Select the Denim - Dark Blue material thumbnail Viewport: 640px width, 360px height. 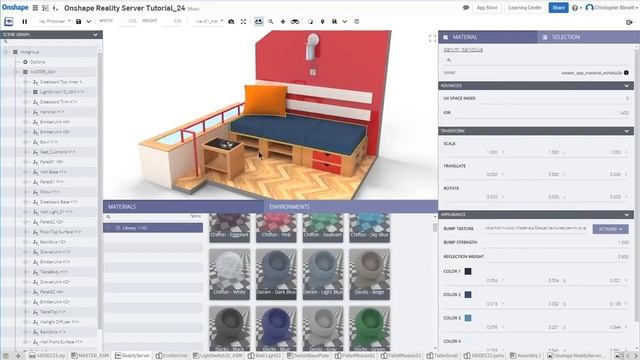276,274
